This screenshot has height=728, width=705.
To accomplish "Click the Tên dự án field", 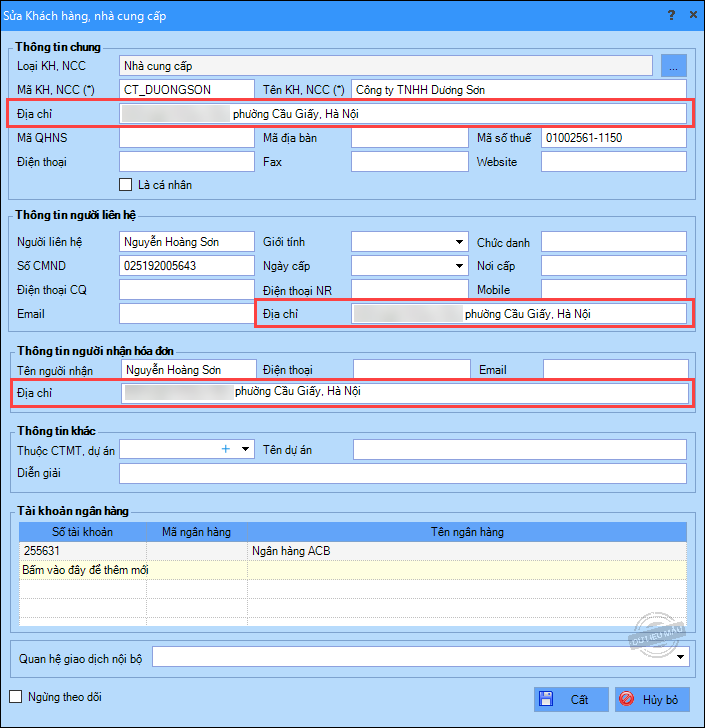I will click(x=520, y=449).
